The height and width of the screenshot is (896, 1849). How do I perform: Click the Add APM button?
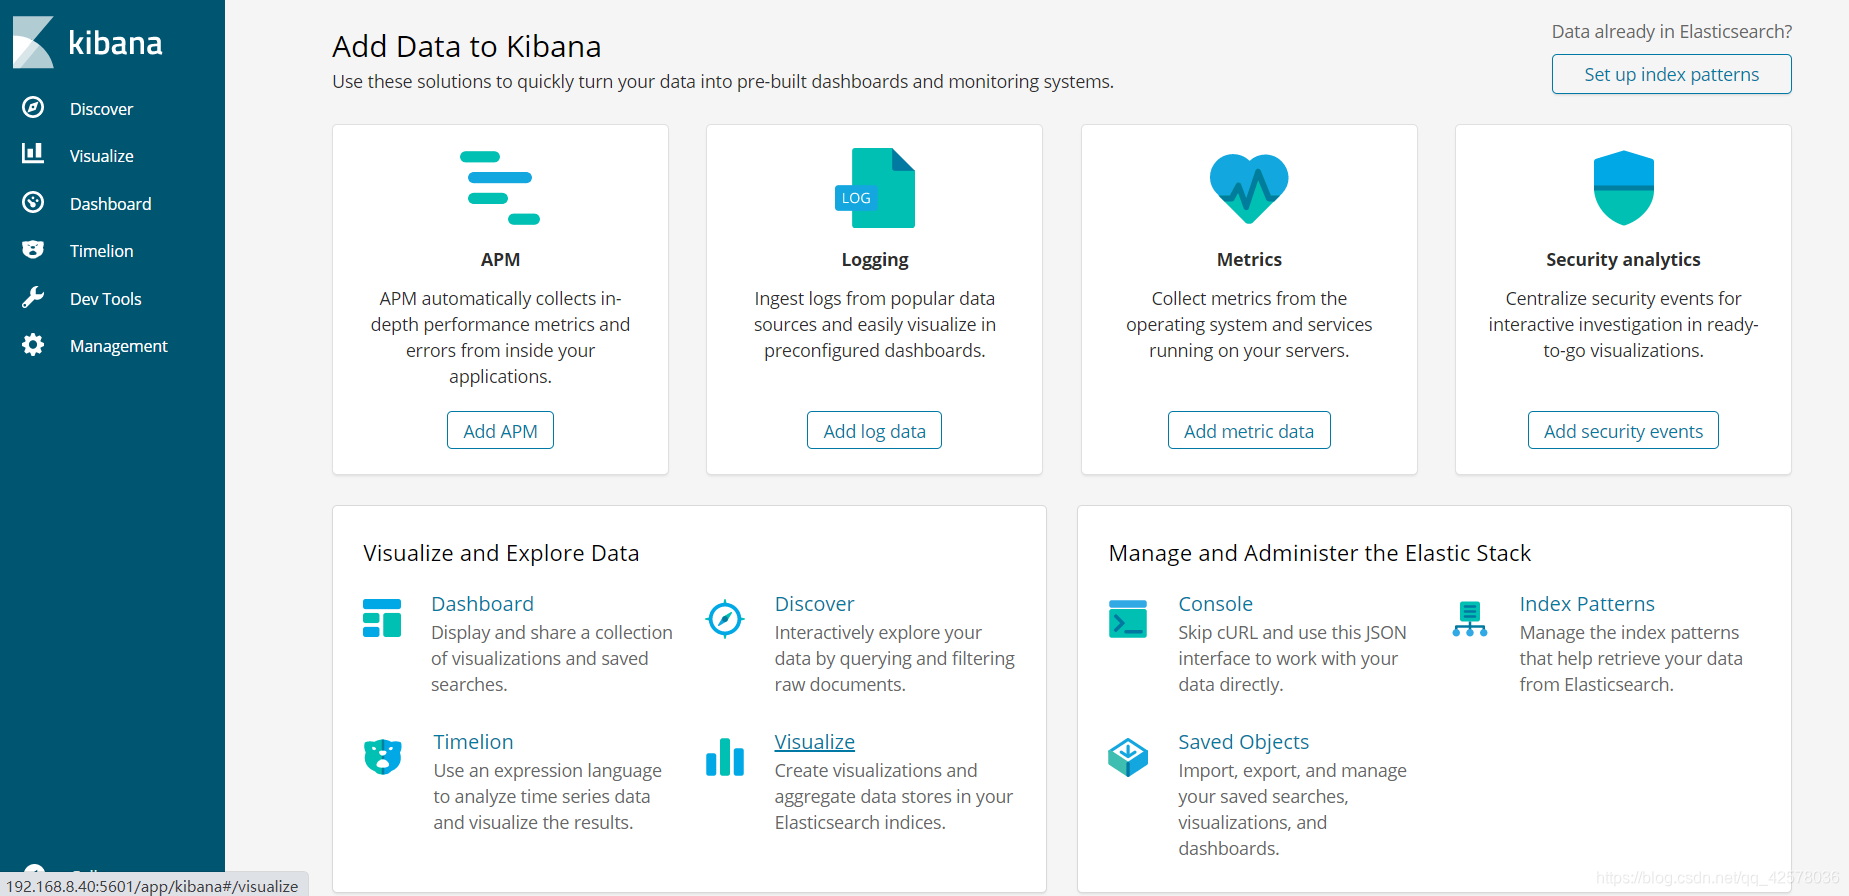point(500,430)
